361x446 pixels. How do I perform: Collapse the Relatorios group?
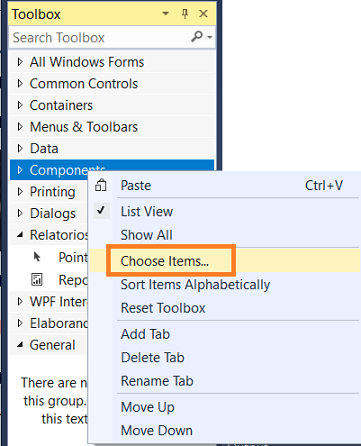click(20, 235)
